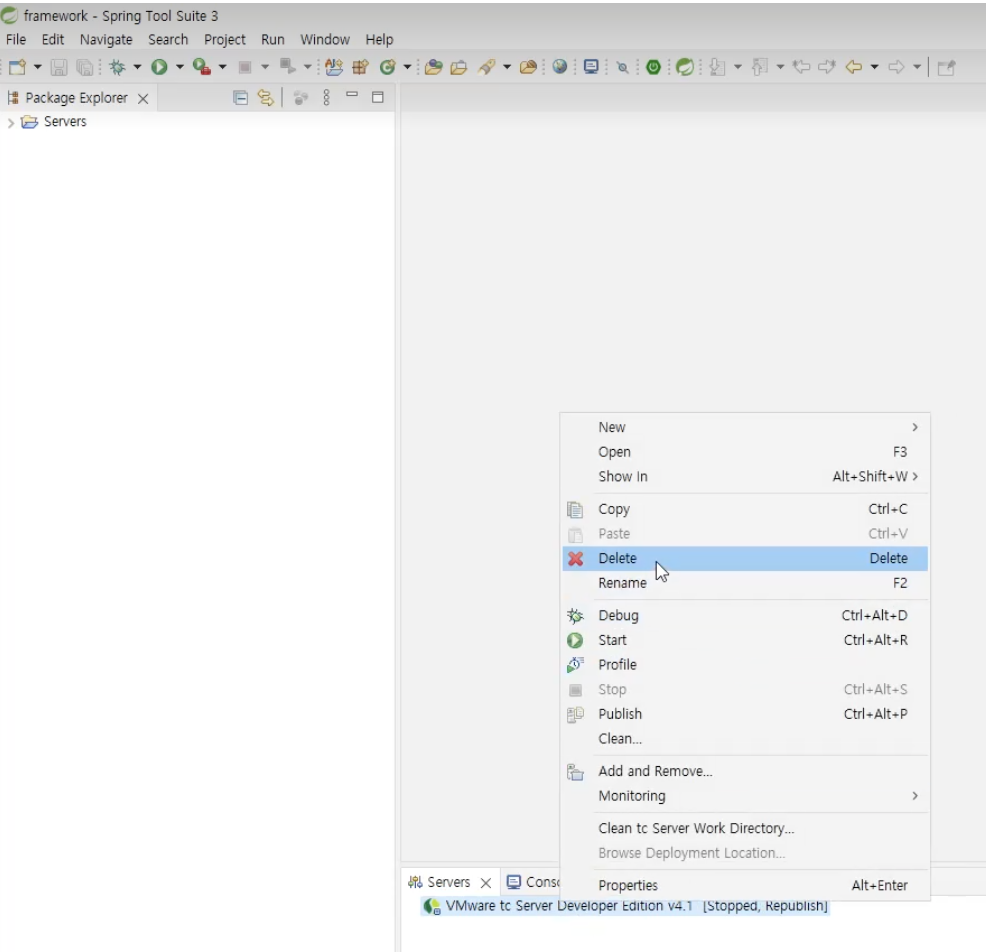Open the Navigate menu
The height and width of the screenshot is (952, 986).
106,39
